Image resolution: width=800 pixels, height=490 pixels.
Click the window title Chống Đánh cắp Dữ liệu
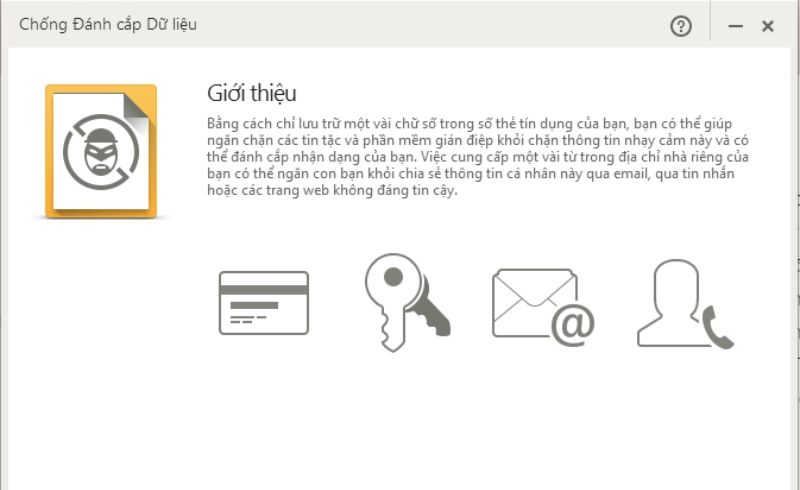pyautogui.click(x=108, y=24)
